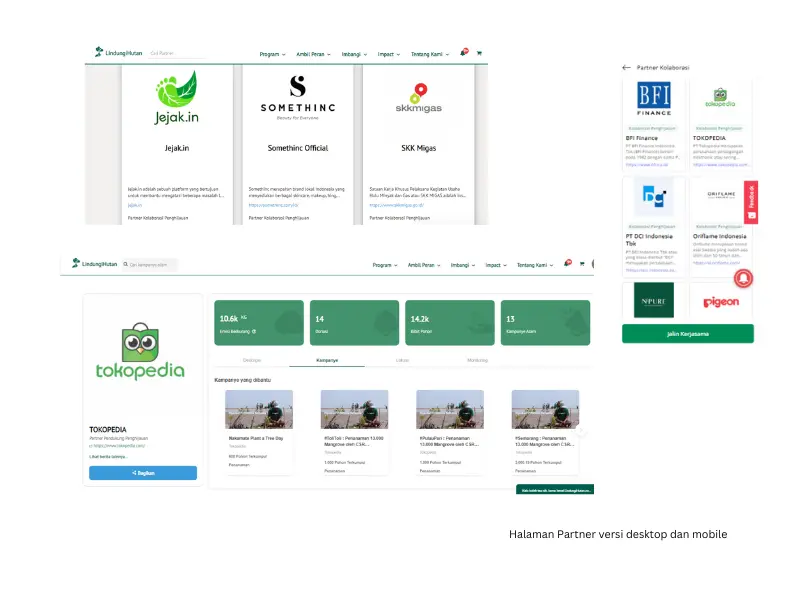Click the Cari Partner search field
The height and width of the screenshot is (600, 800).
[176, 53]
